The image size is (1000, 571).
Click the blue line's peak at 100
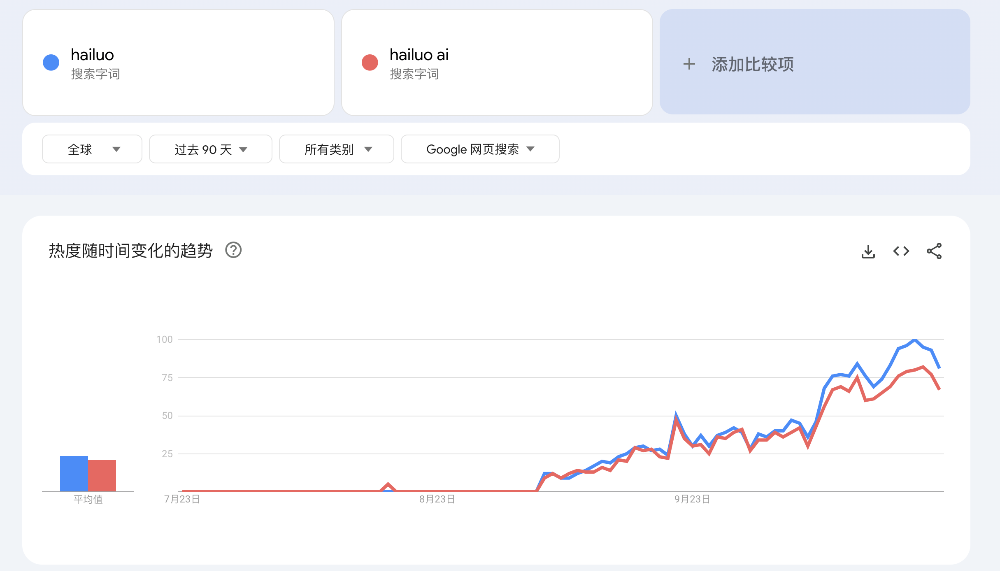coord(915,340)
